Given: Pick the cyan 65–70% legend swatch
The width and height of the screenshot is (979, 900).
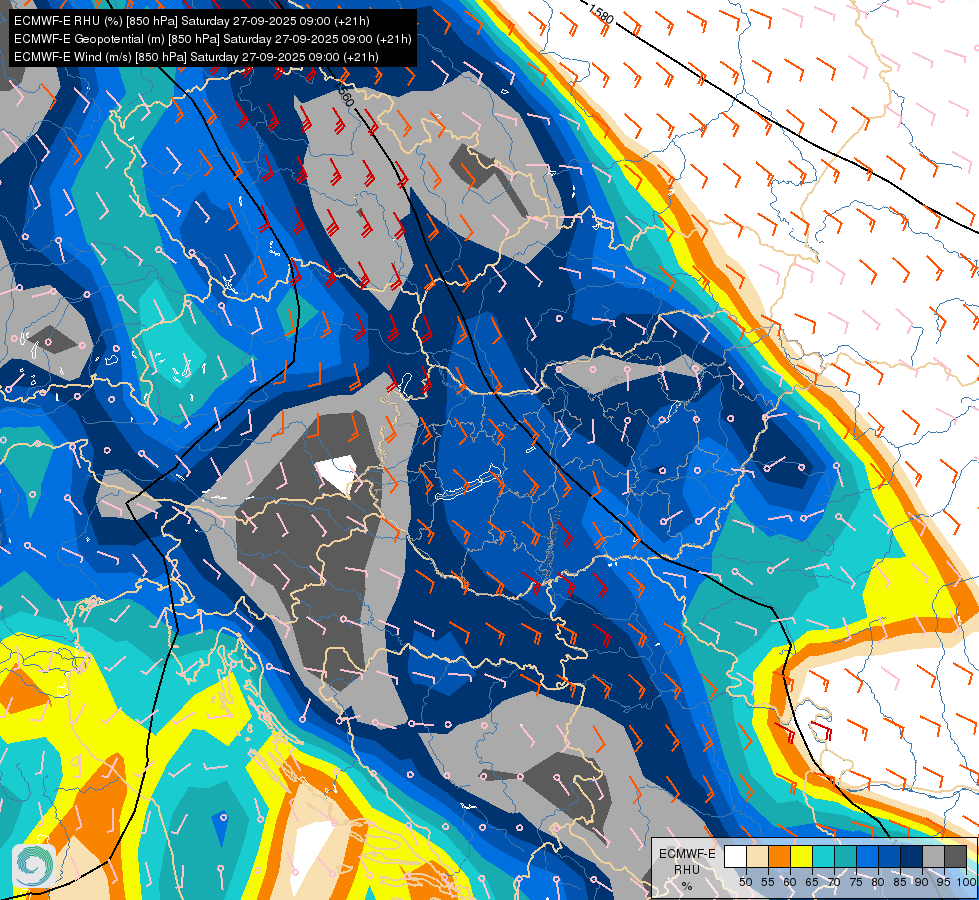Looking at the screenshot, I should pos(823,856).
